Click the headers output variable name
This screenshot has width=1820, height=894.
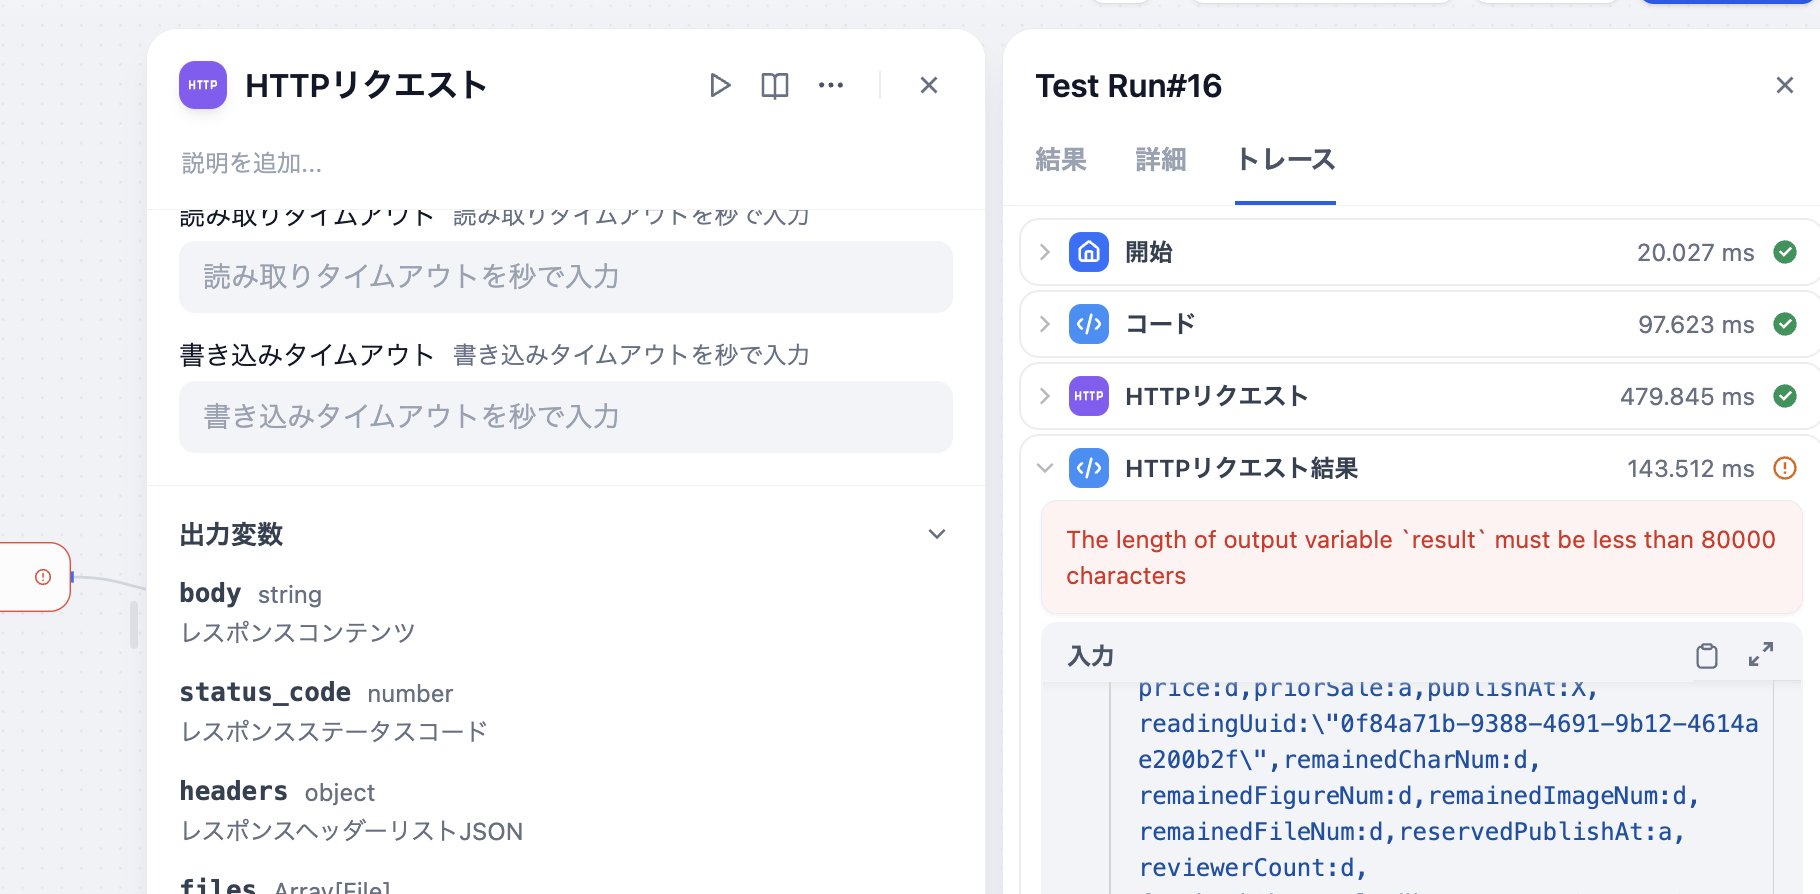234,791
